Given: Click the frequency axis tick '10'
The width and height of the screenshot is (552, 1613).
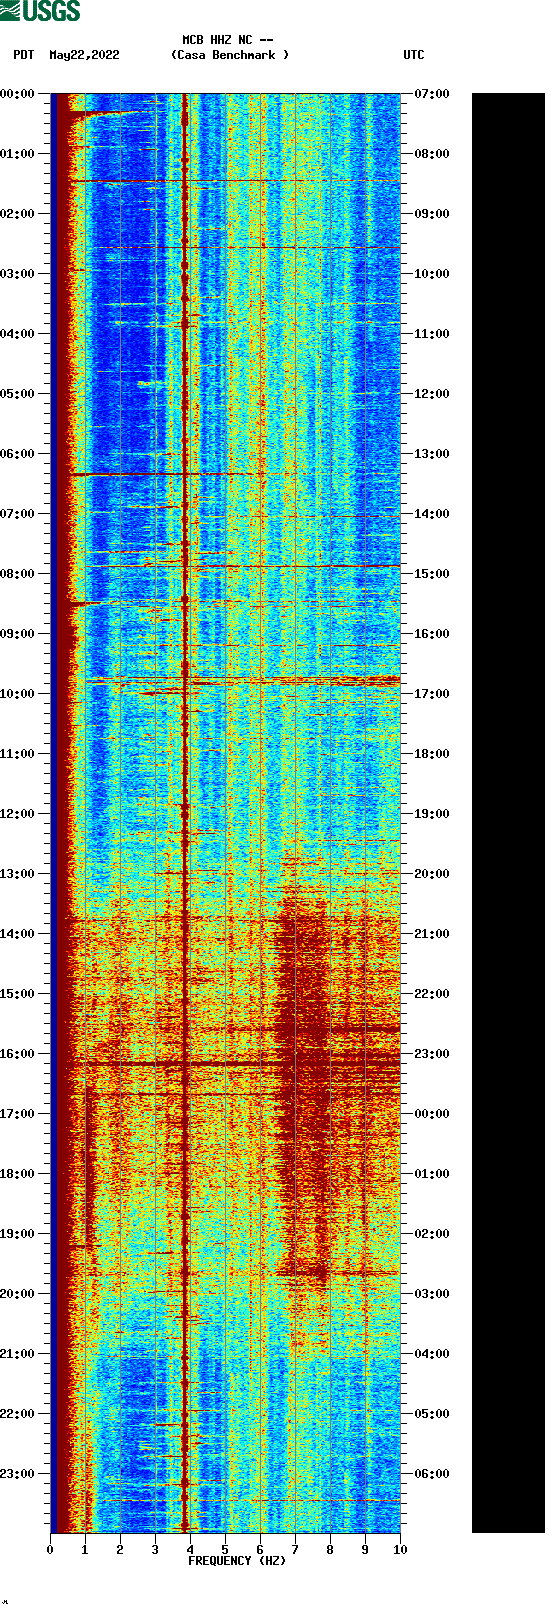Looking at the screenshot, I should coord(400,1550).
